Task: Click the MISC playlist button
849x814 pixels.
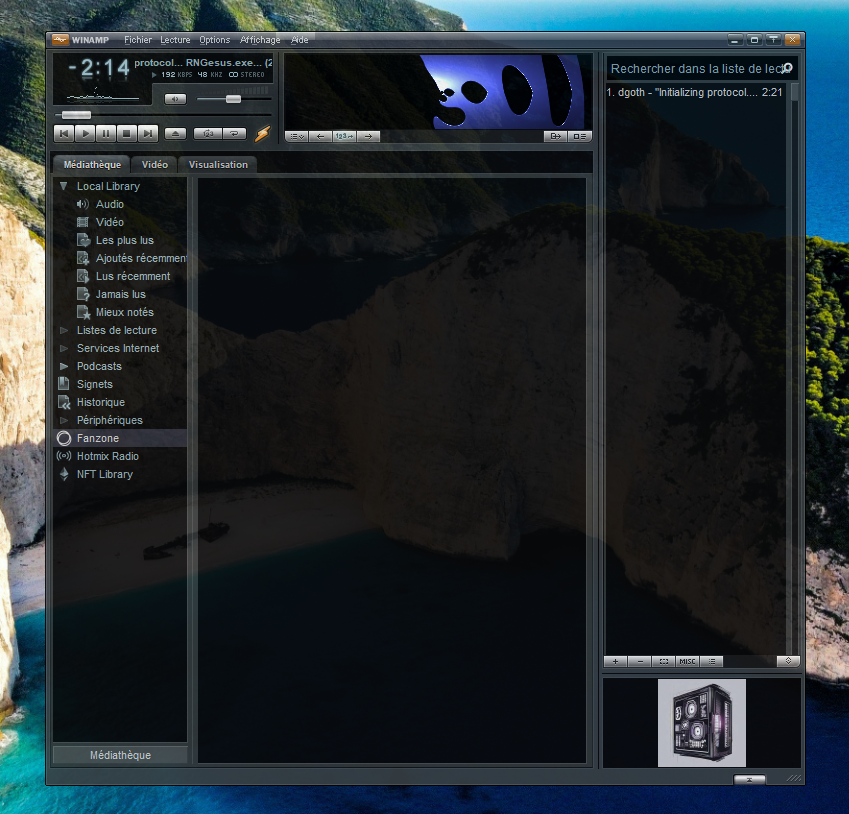Action: [688, 661]
